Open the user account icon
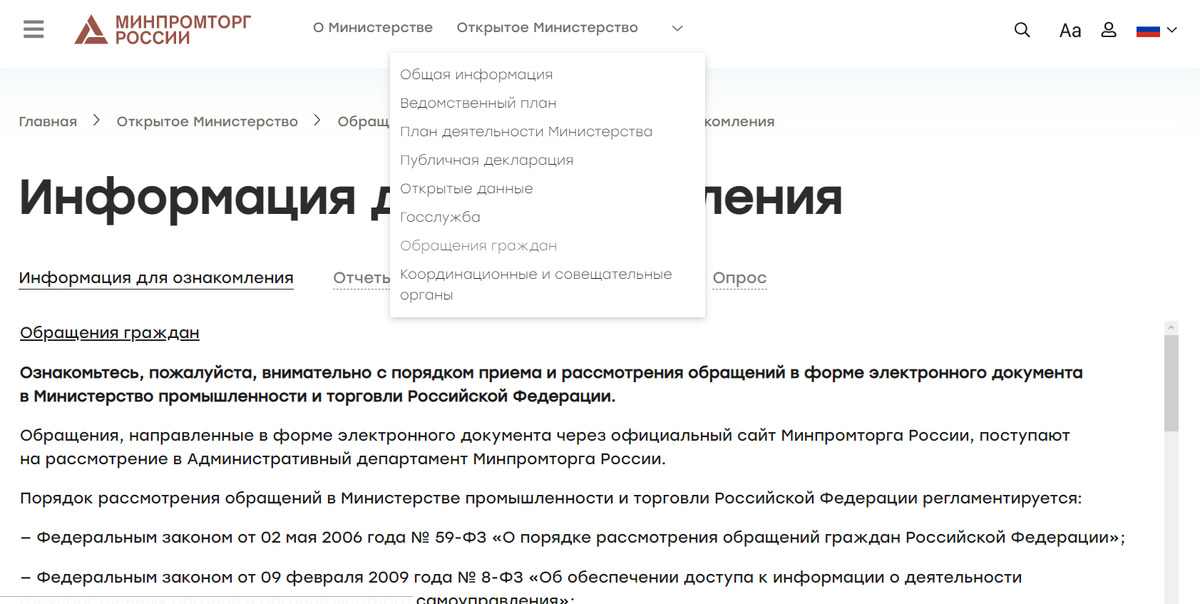 click(x=1108, y=29)
